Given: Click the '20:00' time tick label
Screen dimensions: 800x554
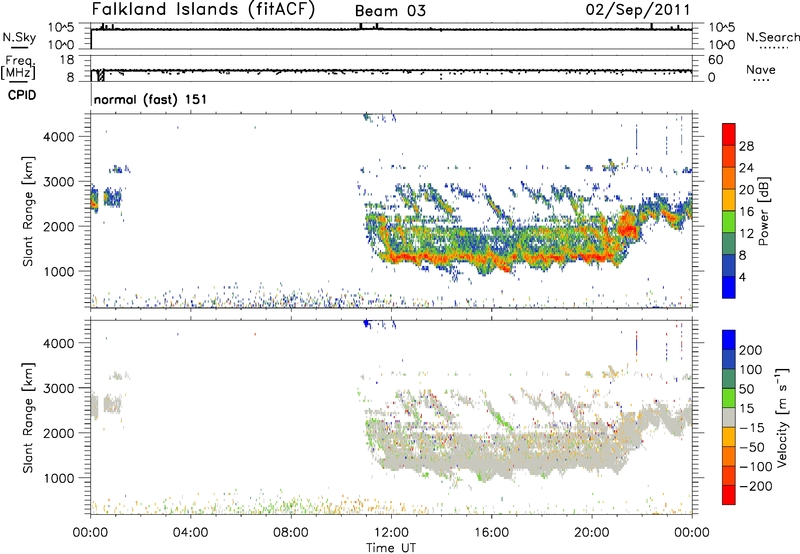Looking at the screenshot, I should (592, 533).
